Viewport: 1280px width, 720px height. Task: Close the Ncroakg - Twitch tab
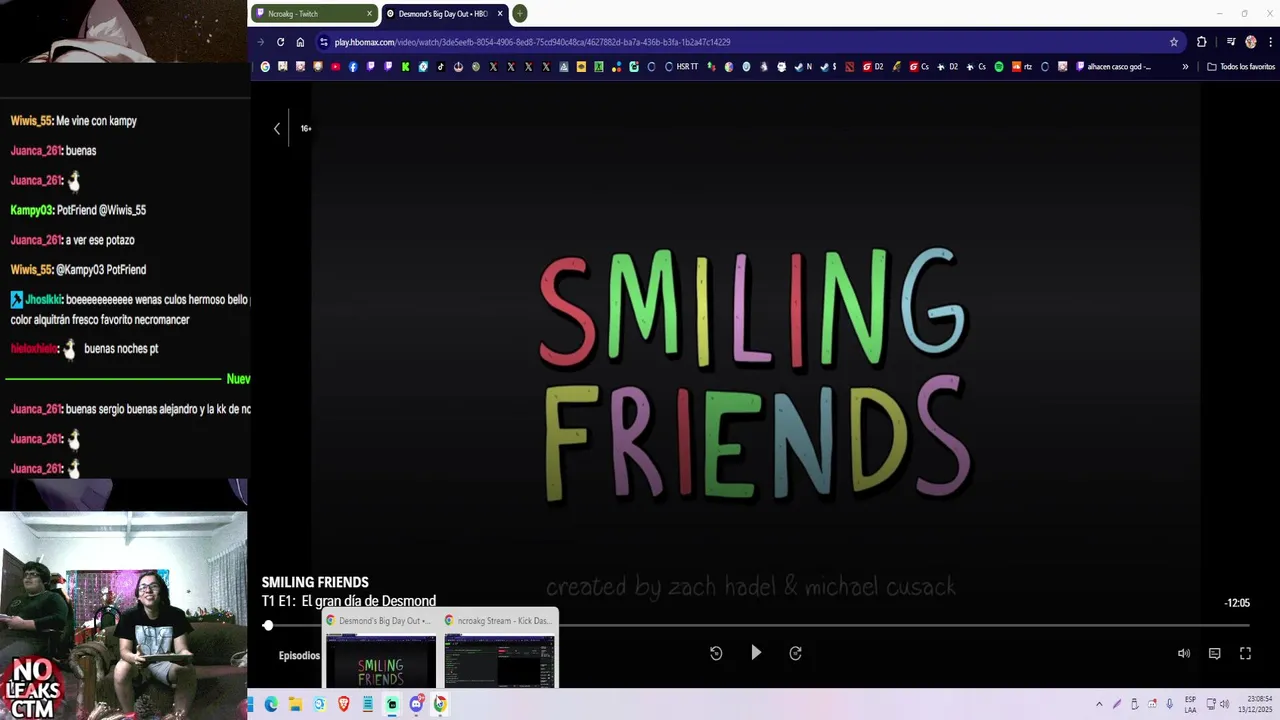(369, 14)
